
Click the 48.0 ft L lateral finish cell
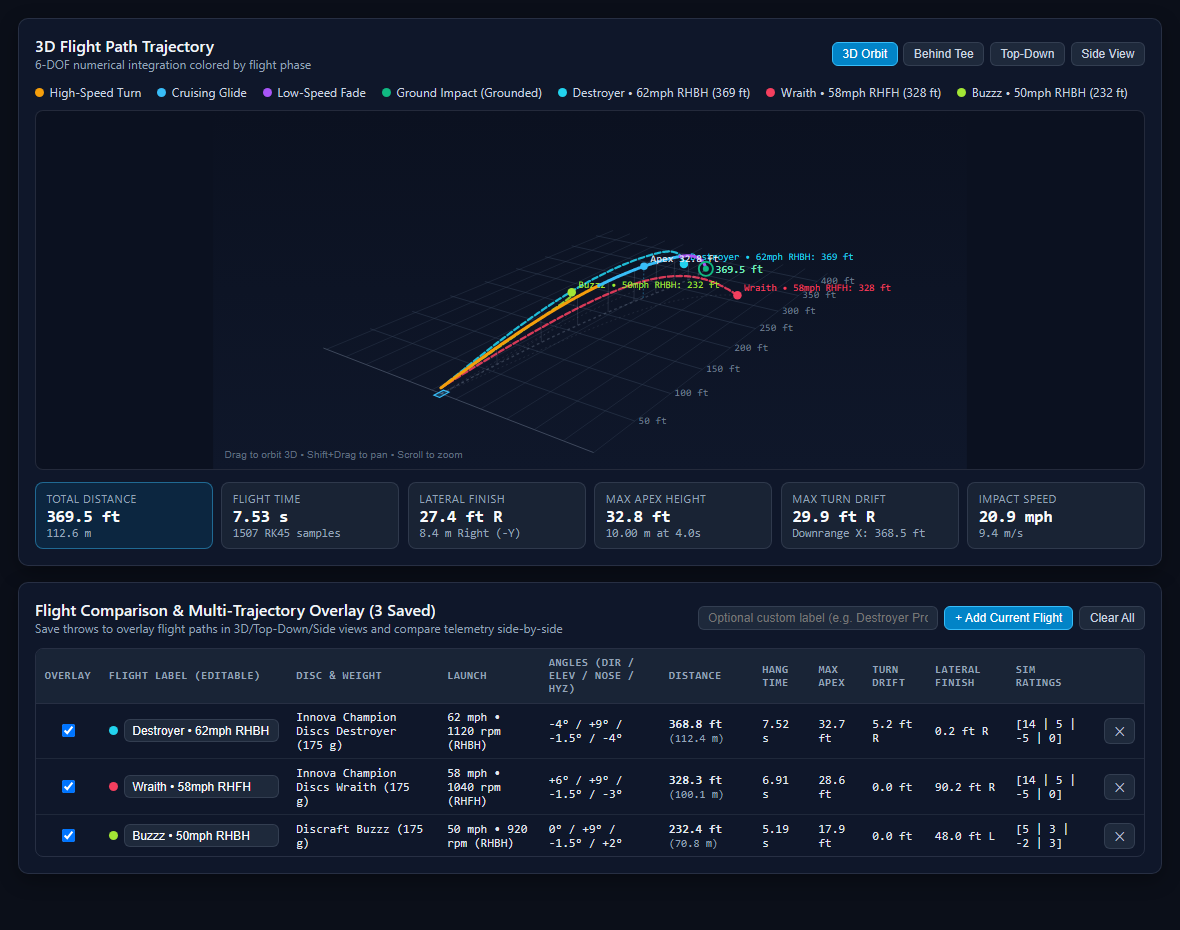[964, 836]
